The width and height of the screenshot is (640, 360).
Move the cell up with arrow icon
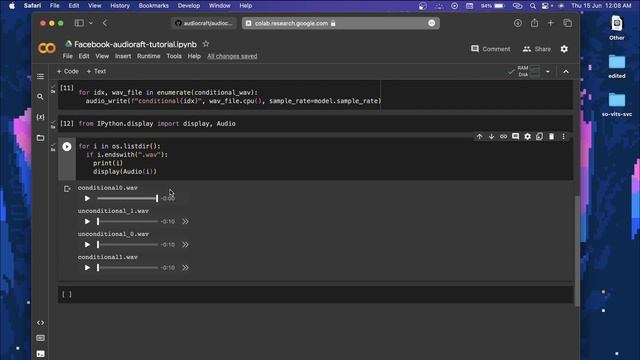pos(480,137)
